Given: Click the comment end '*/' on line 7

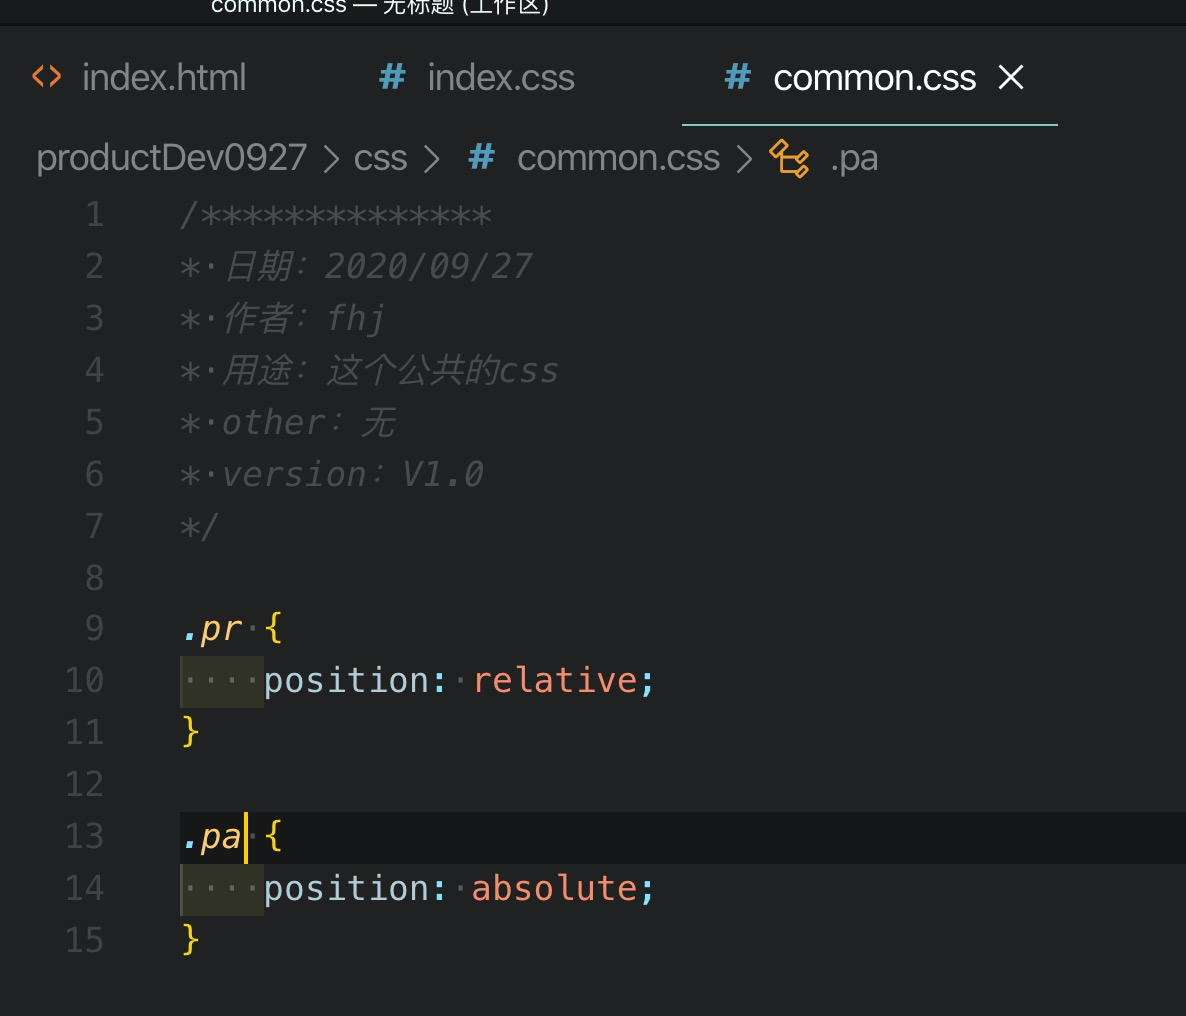Looking at the screenshot, I should pyautogui.click(x=200, y=527).
